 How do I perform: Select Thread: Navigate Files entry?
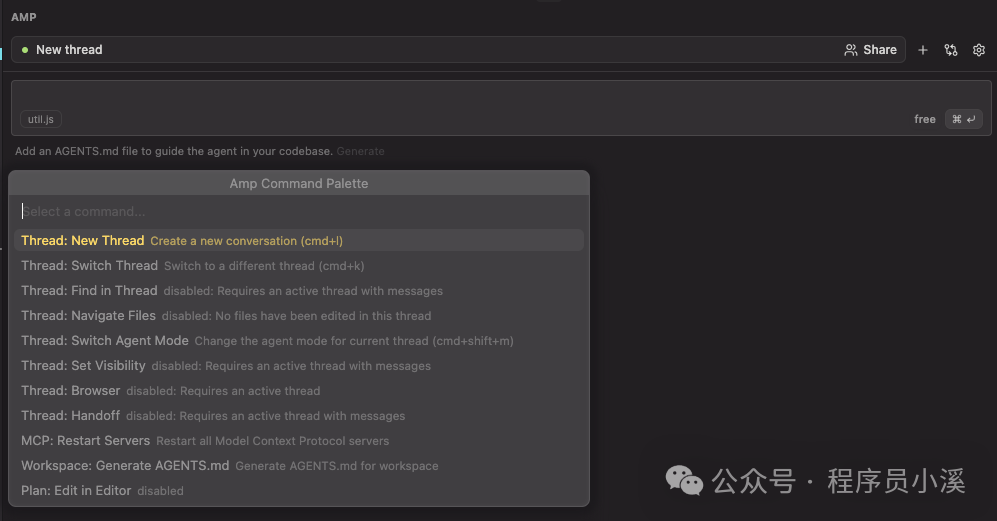(299, 316)
